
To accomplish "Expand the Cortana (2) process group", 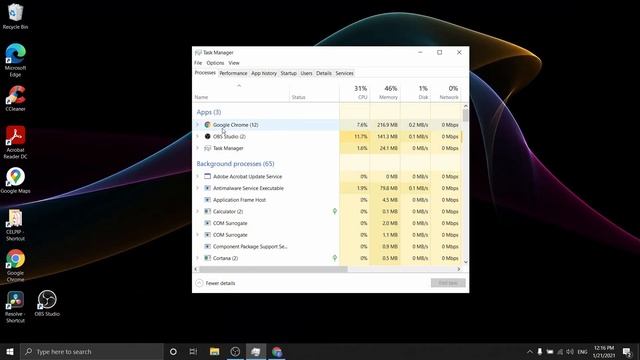I will click(198, 258).
